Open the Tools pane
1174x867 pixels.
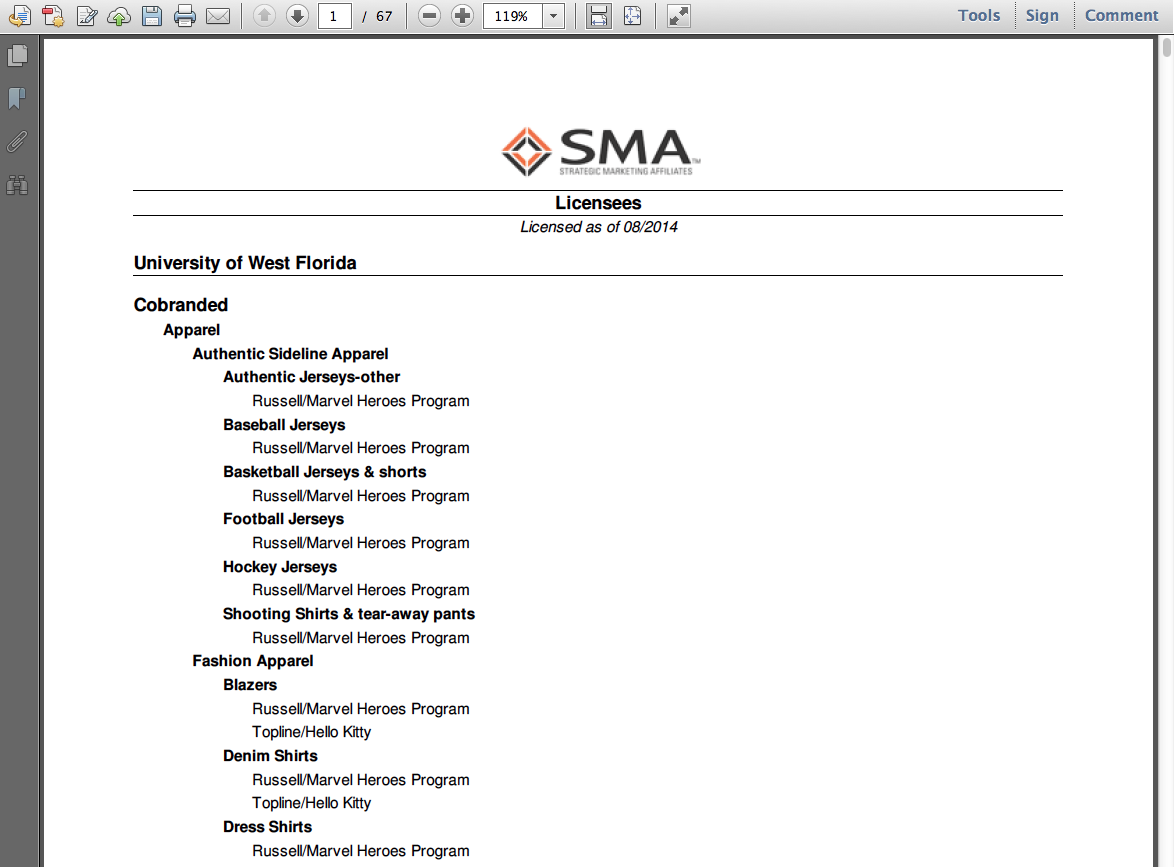click(x=979, y=16)
